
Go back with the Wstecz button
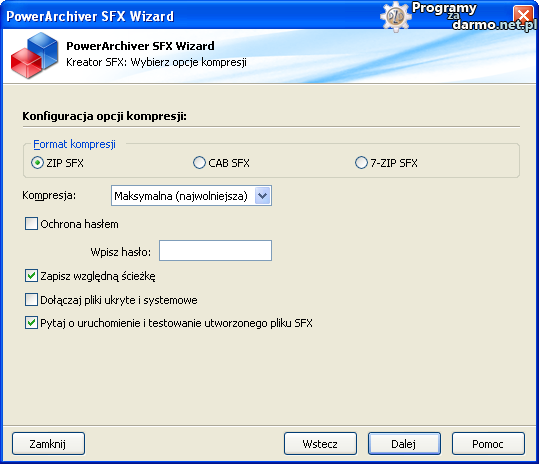tap(320, 444)
